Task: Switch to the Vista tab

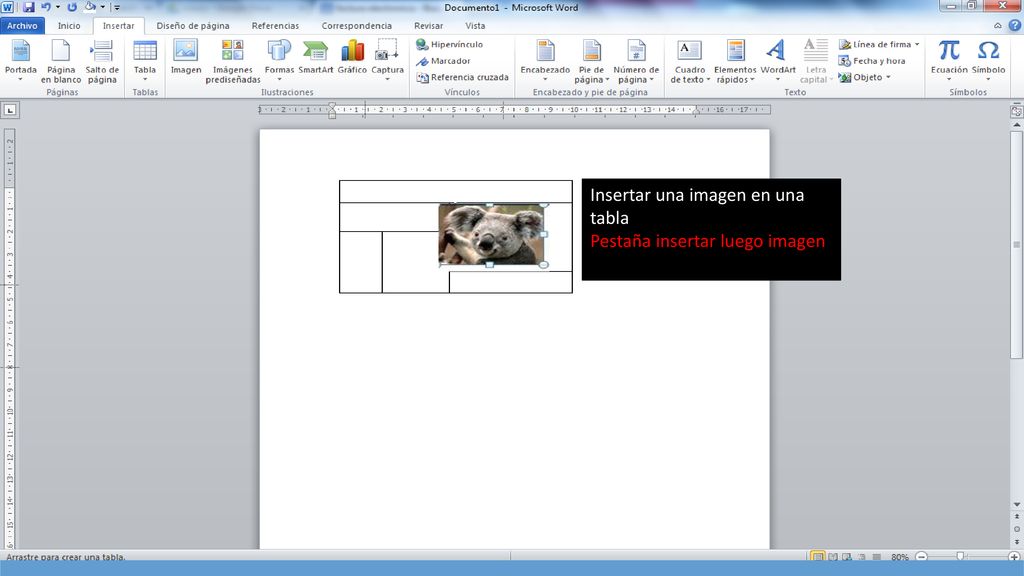Action: pos(475,25)
